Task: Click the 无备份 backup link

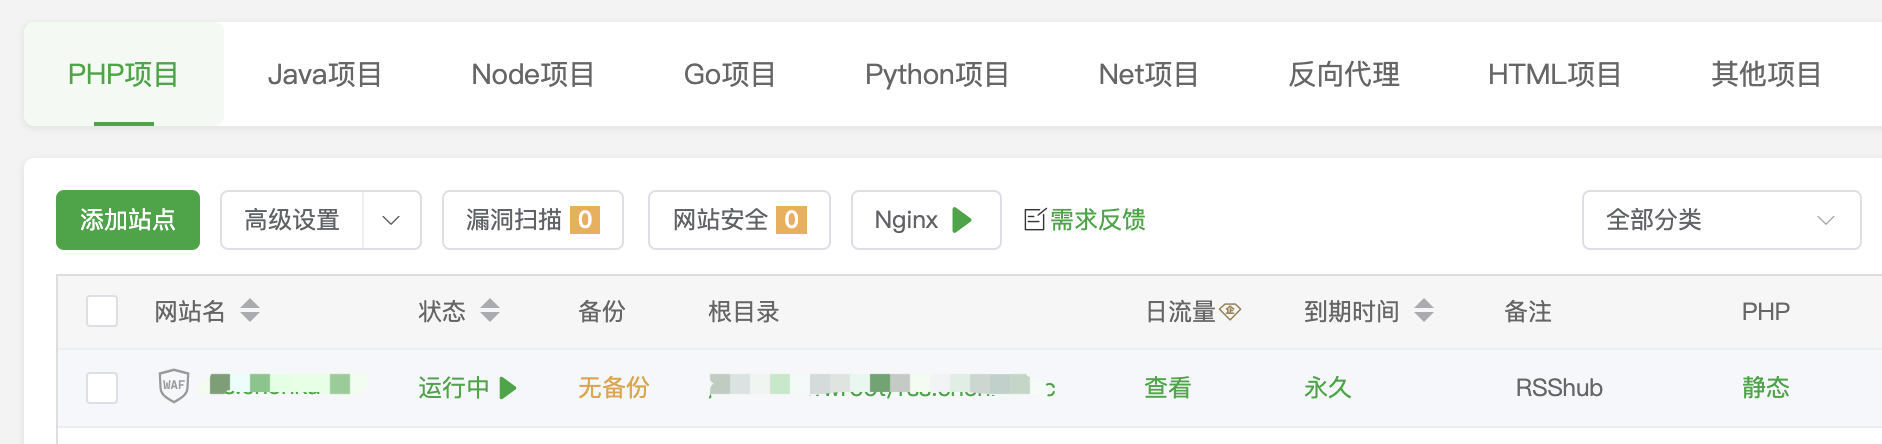Action: point(613,388)
